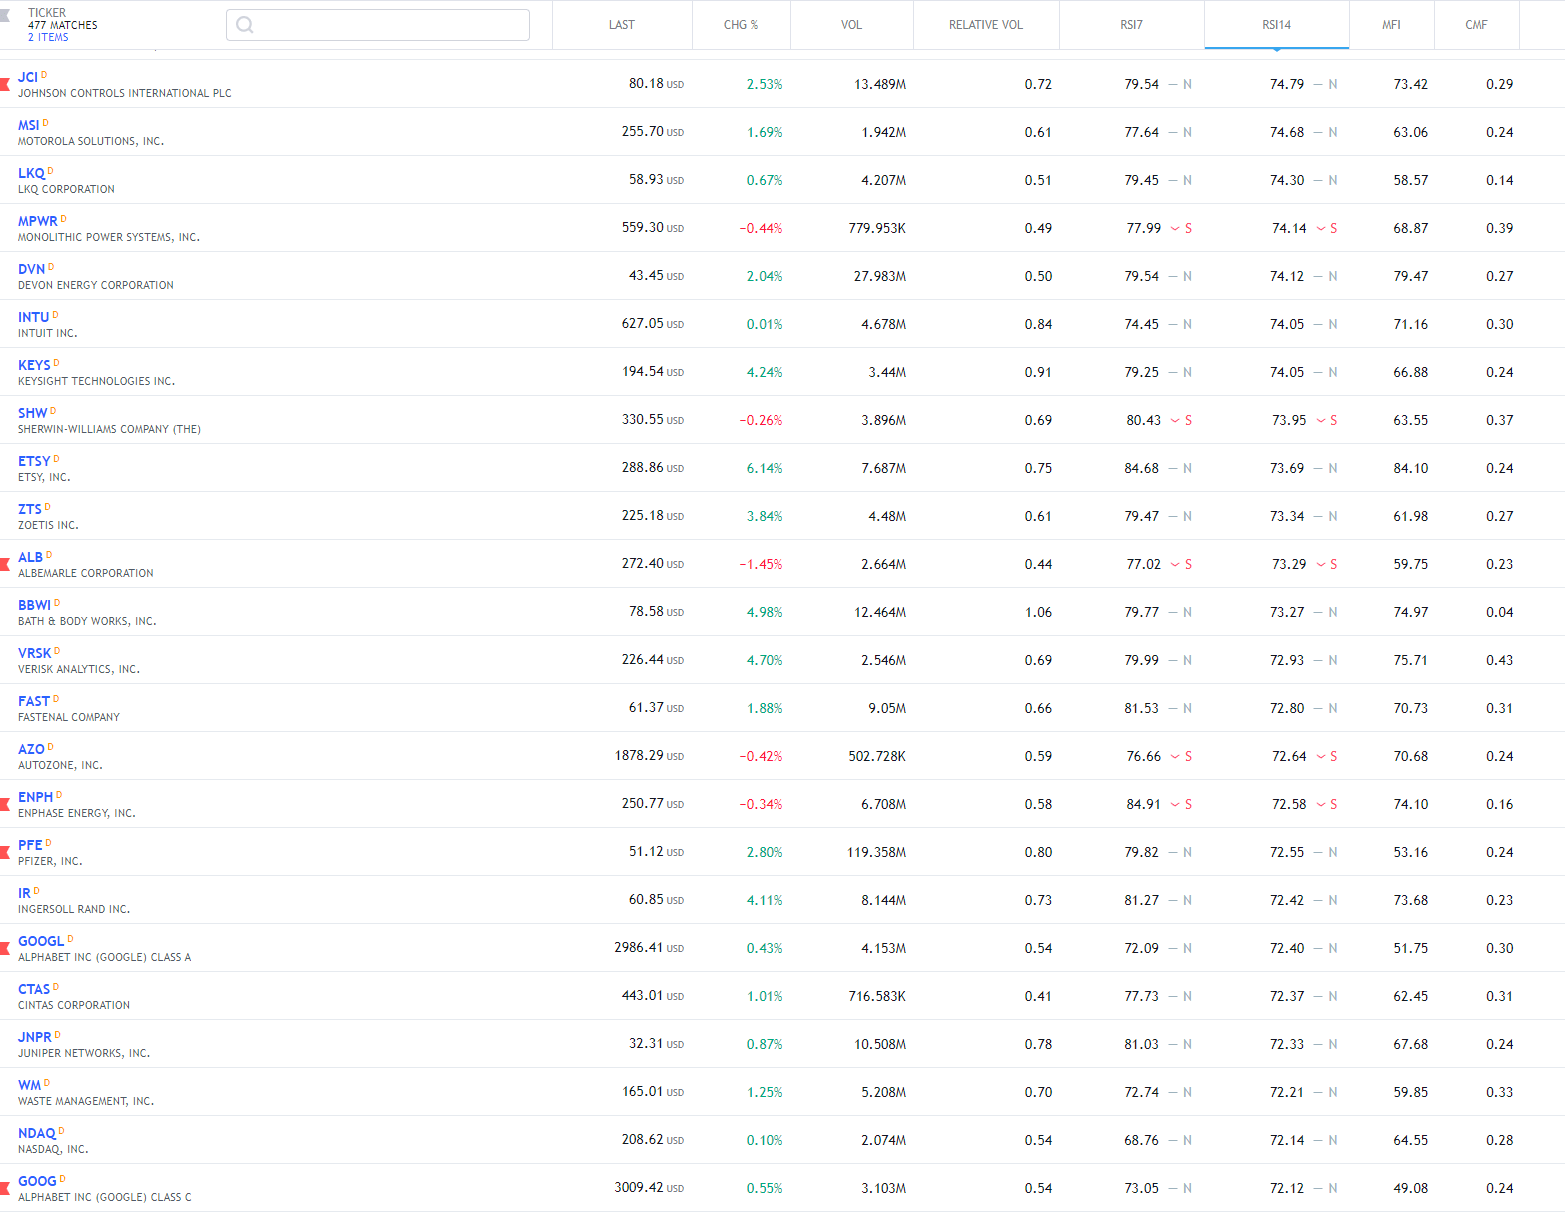
Task: Toggle the red flag on PFE row
Action: [x=5, y=852]
